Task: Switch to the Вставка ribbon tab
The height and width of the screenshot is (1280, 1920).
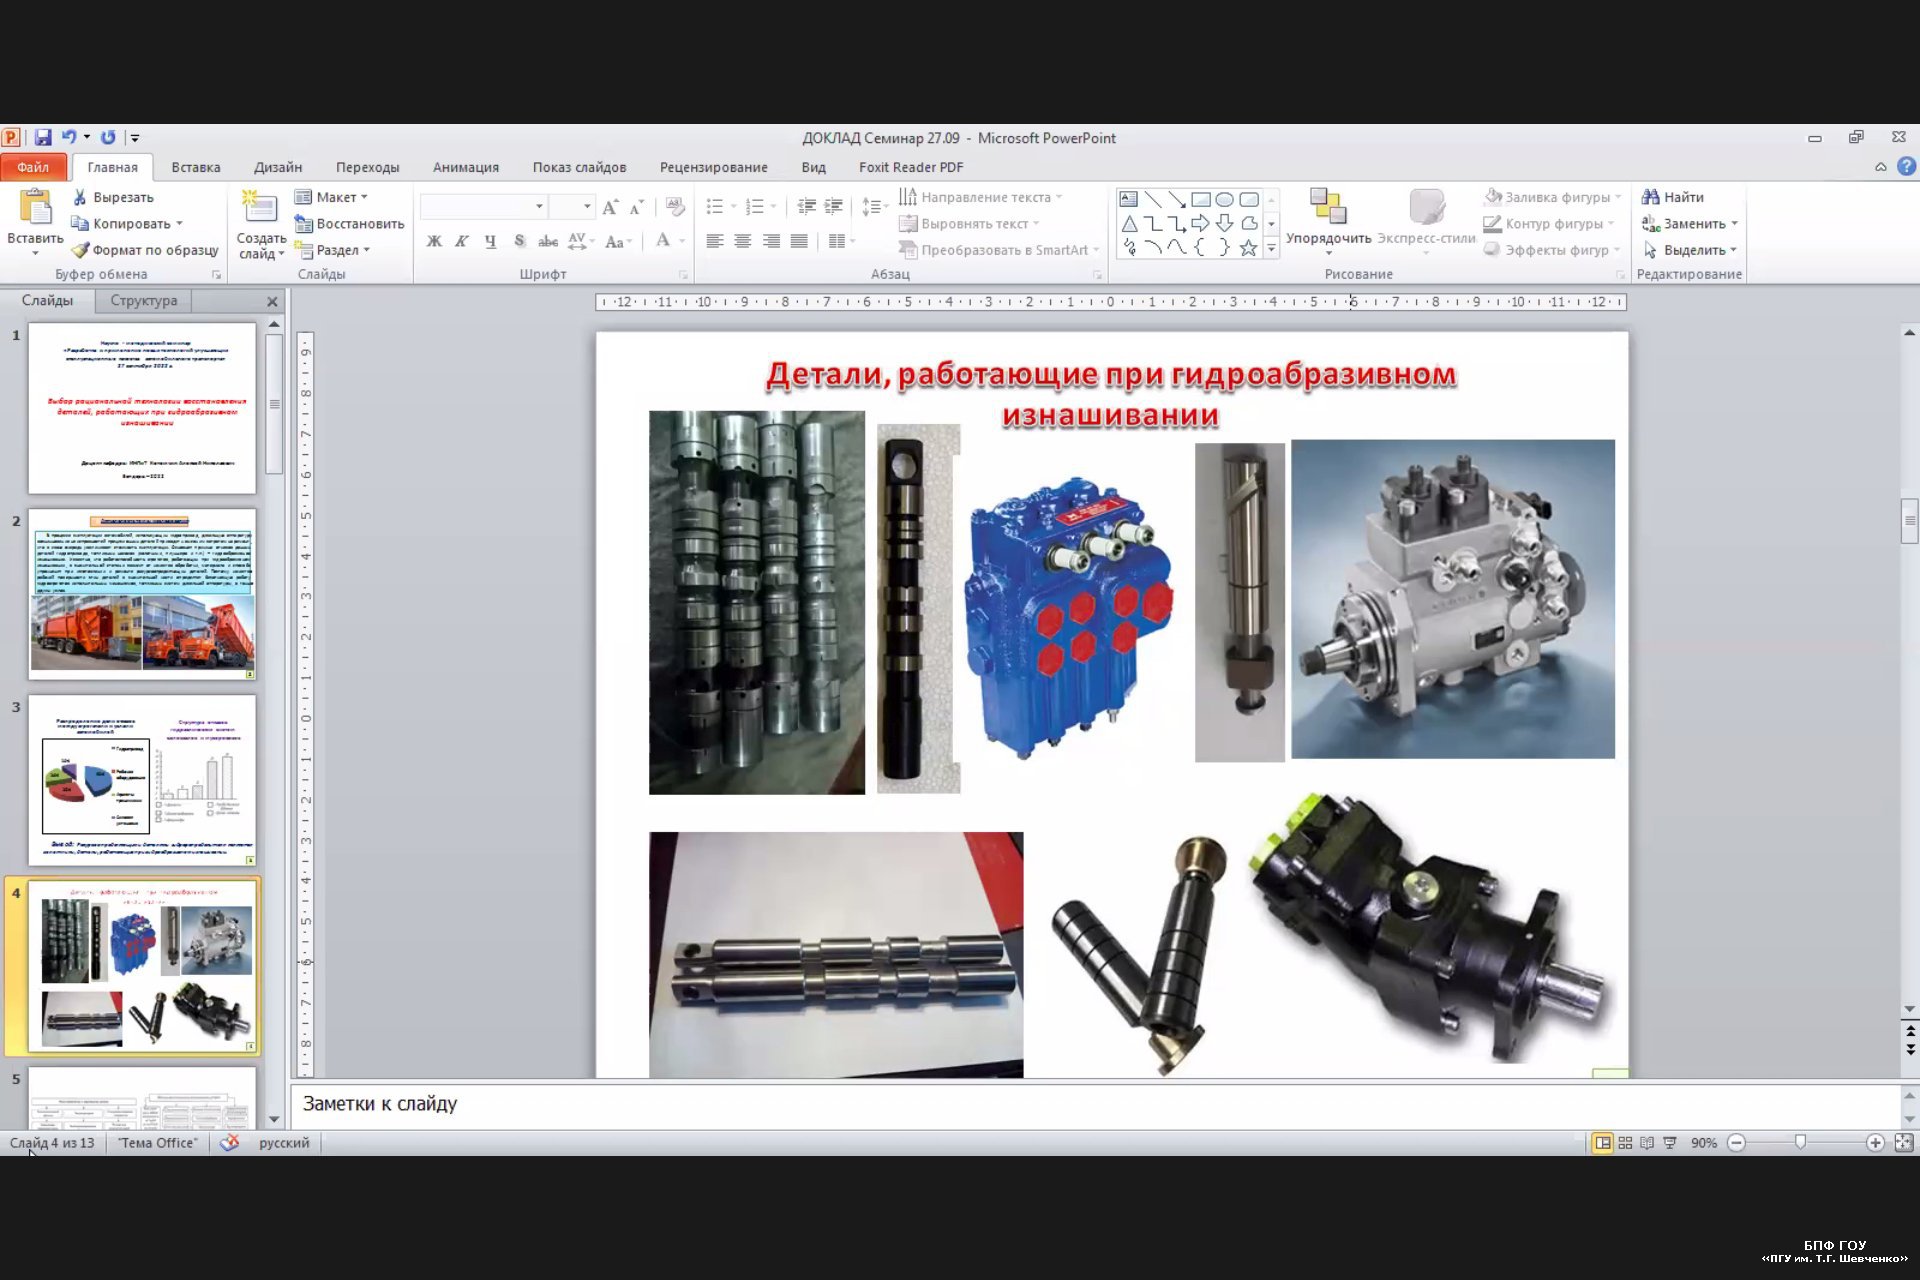Action: click(196, 167)
